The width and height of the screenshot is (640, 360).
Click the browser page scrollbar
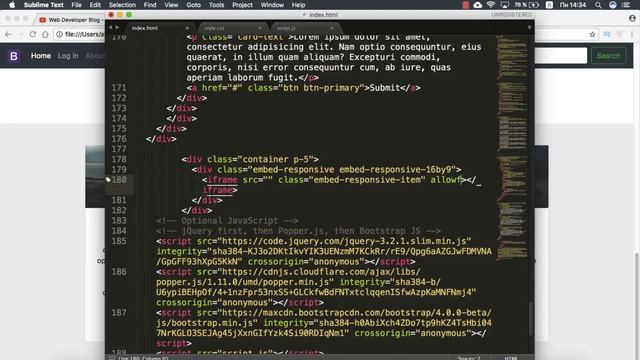(637, 306)
